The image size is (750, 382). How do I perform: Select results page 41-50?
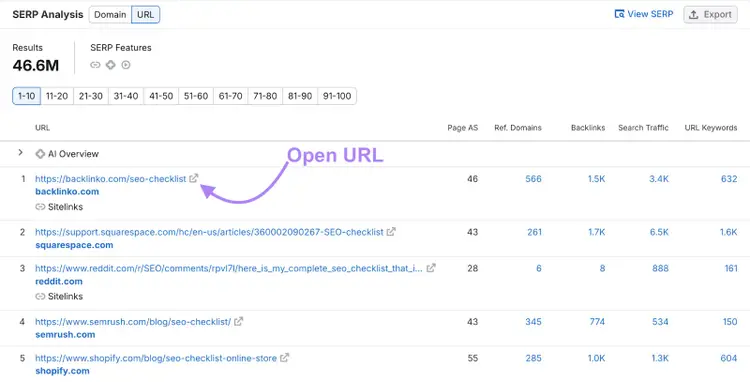point(161,96)
